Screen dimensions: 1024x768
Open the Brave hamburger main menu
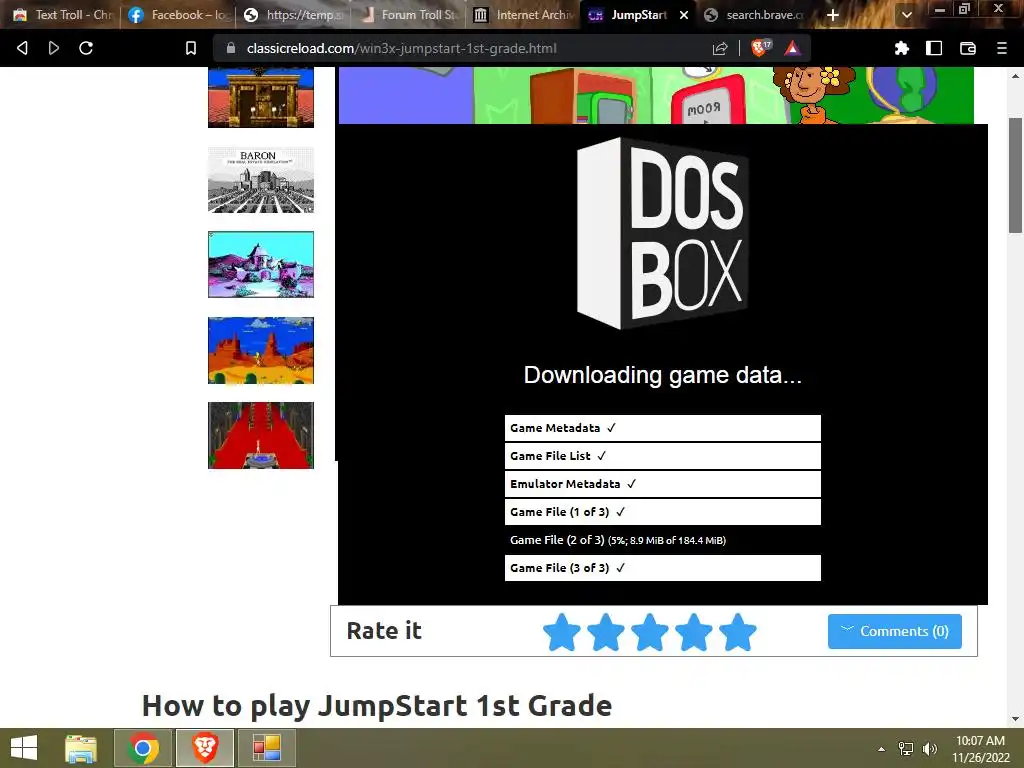pyautogui.click(x=1001, y=48)
